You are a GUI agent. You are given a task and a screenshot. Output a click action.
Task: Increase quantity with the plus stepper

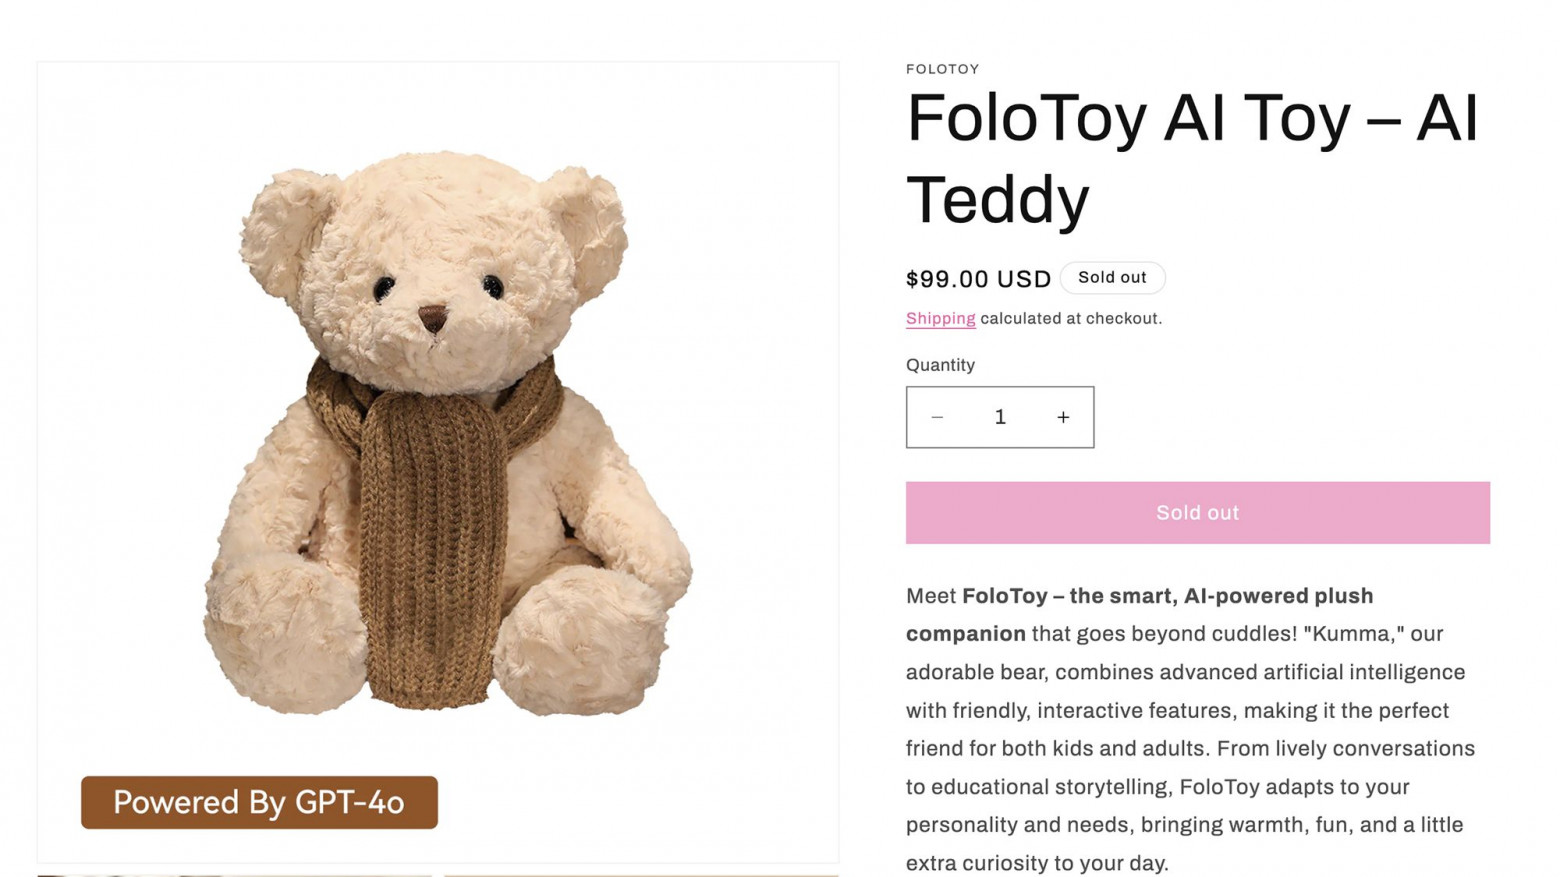(1063, 417)
